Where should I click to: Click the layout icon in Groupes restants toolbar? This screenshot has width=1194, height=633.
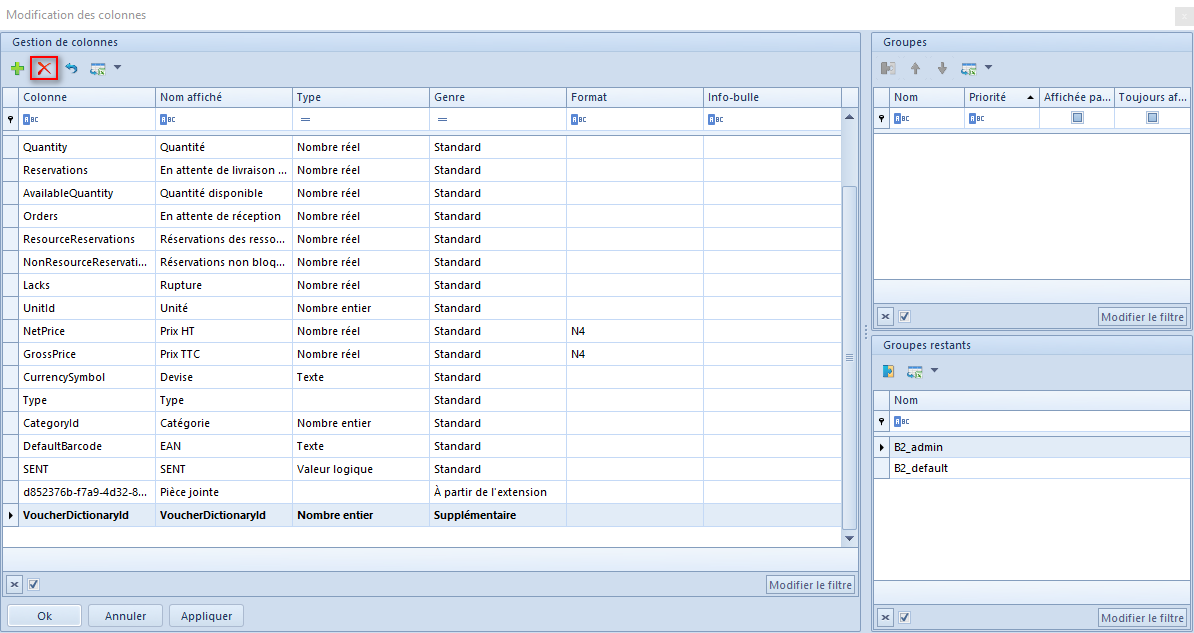915,372
